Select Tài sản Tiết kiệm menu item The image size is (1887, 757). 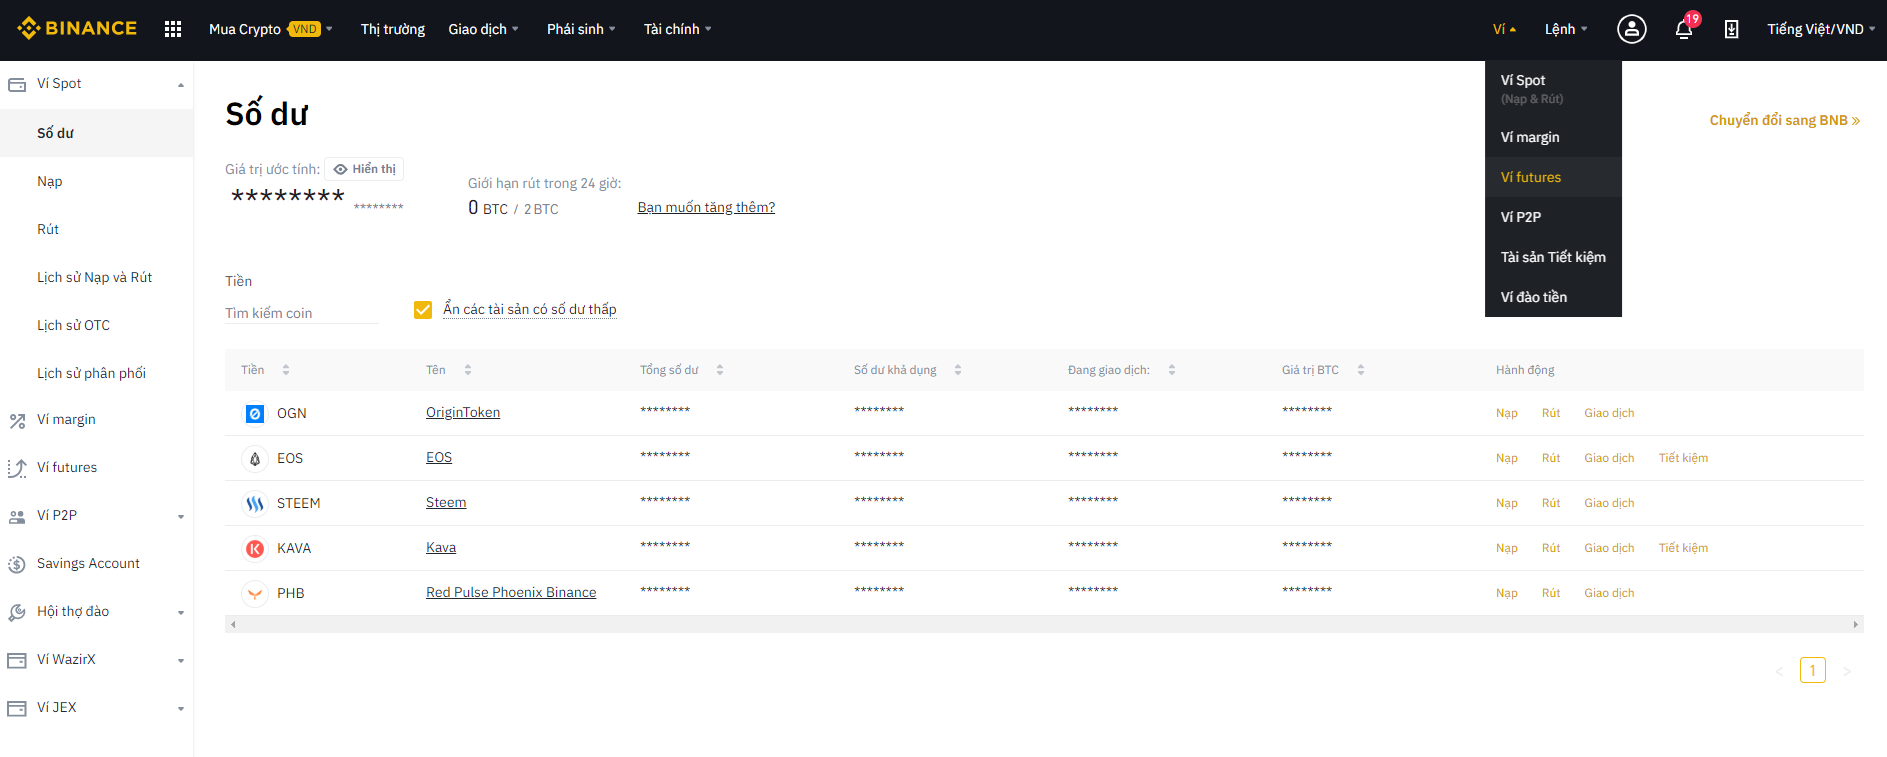coord(1553,257)
